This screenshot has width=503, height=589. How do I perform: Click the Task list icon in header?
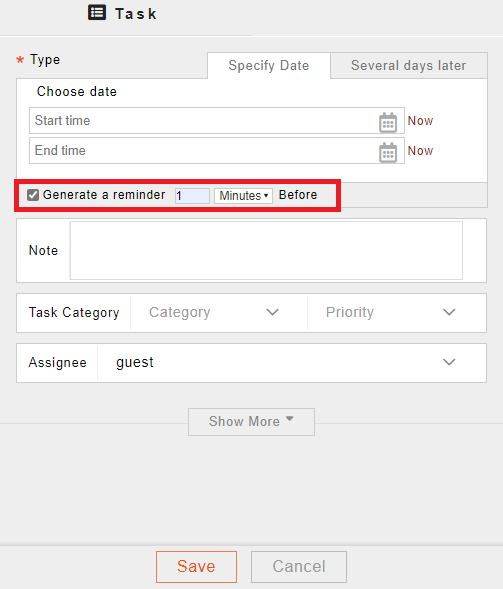point(97,12)
